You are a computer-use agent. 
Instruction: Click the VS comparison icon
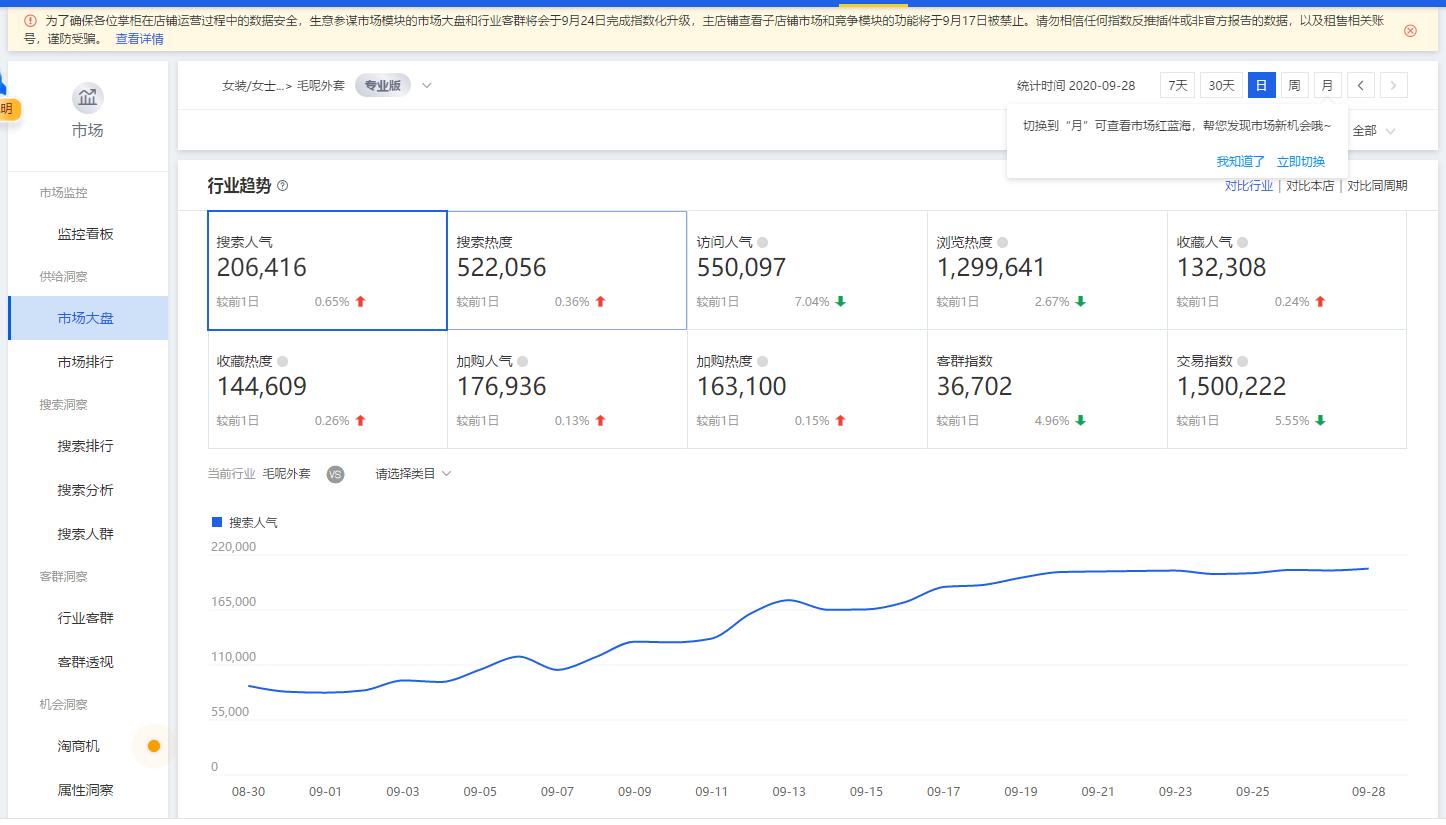(x=335, y=474)
